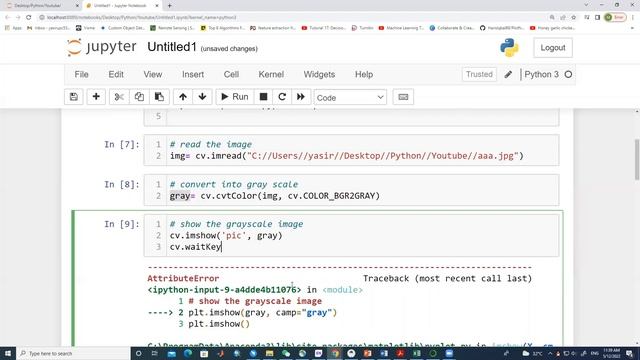Click the Python logo beside Logout
Screen dimensions: 640x360
coord(509,48)
